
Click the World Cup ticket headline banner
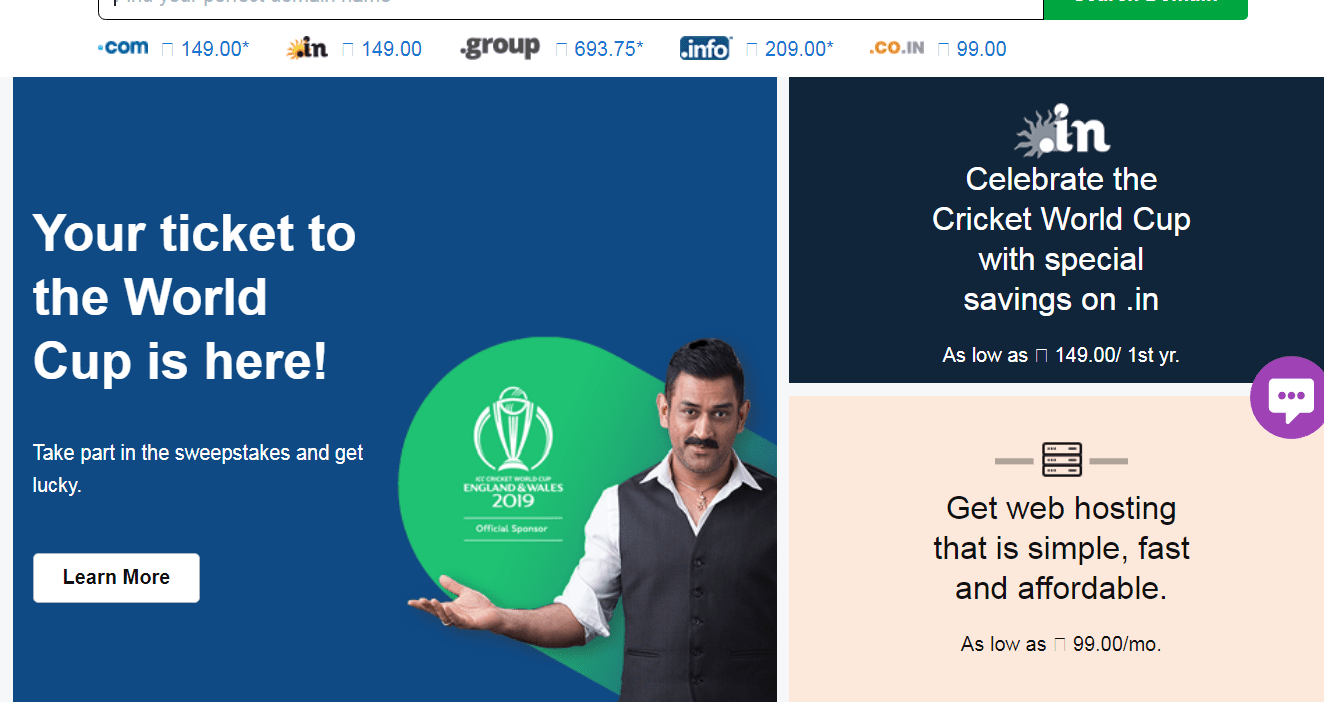(x=194, y=297)
